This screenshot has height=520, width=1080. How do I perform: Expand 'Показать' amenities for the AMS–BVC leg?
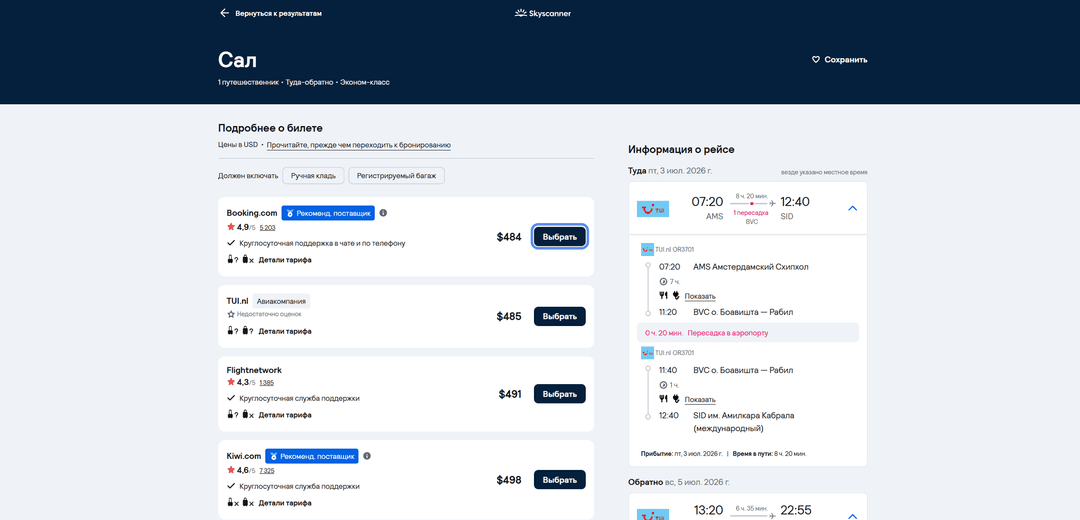point(700,296)
